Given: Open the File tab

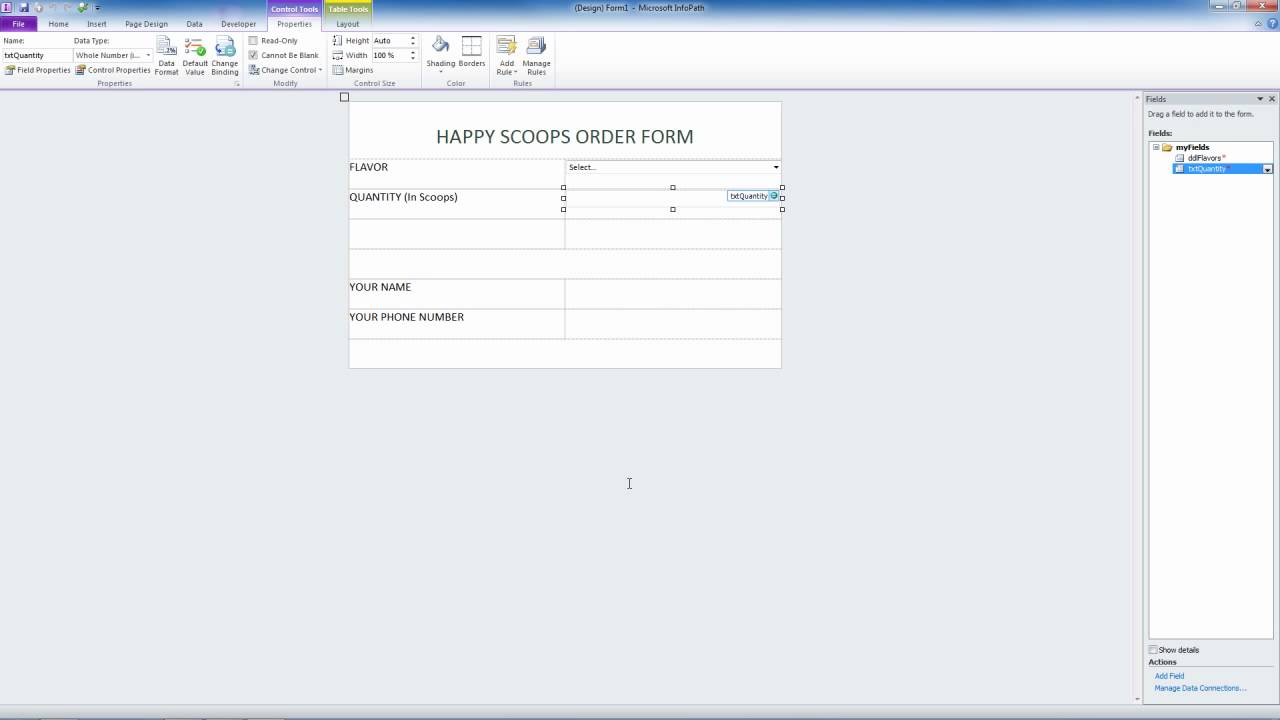Looking at the screenshot, I should coord(18,24).
